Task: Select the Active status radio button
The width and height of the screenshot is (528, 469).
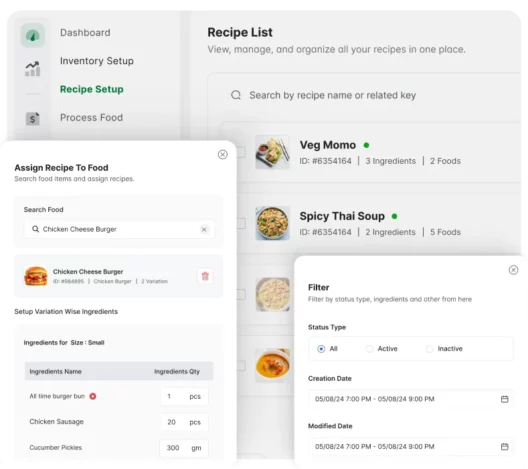Action: (x=369, y=349)
